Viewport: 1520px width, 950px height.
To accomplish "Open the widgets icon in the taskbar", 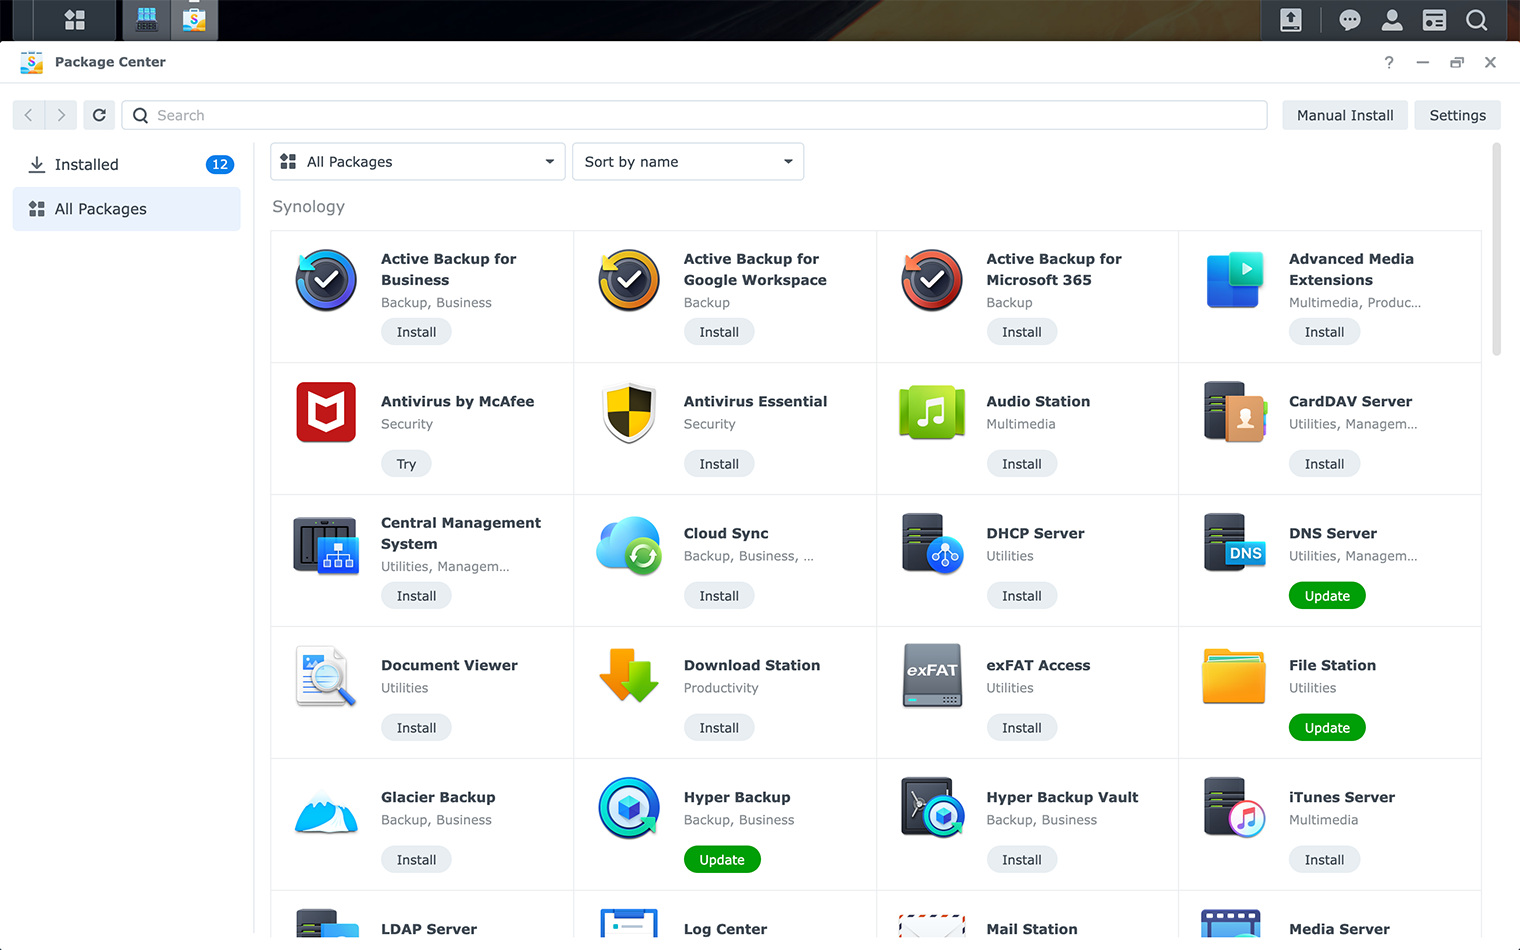I will pos(1434,20).
